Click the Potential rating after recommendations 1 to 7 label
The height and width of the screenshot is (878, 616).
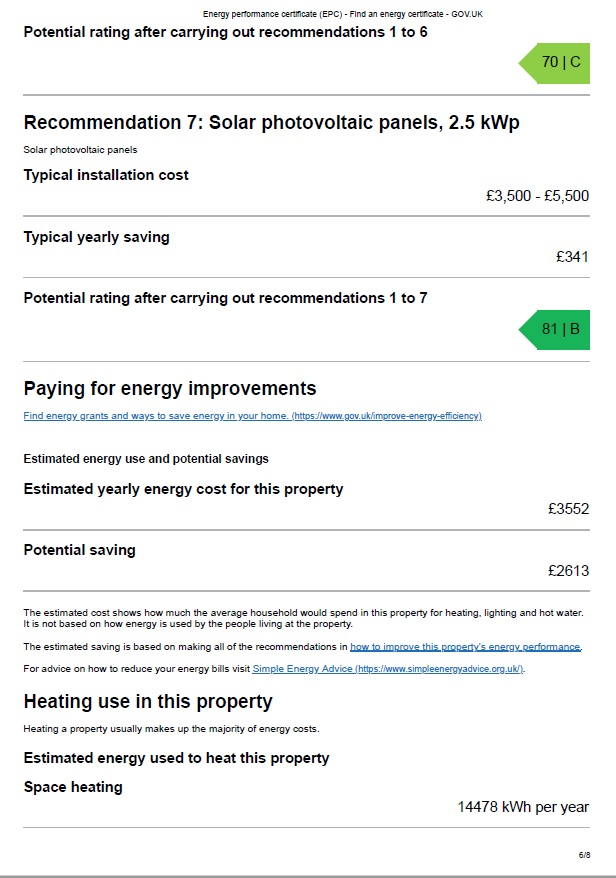tap(225, 298)
